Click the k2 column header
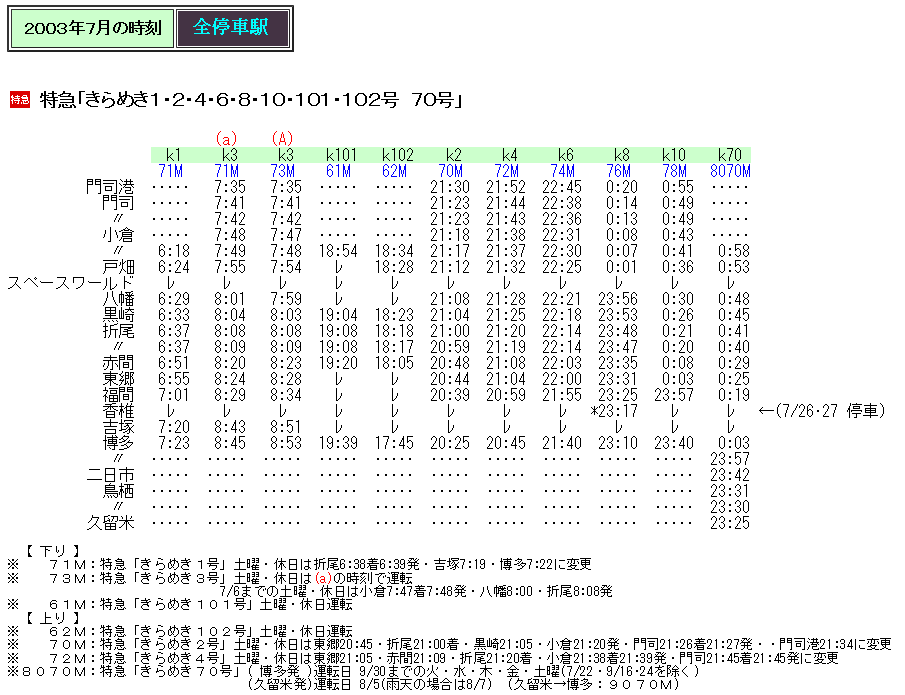 (454, 155)
